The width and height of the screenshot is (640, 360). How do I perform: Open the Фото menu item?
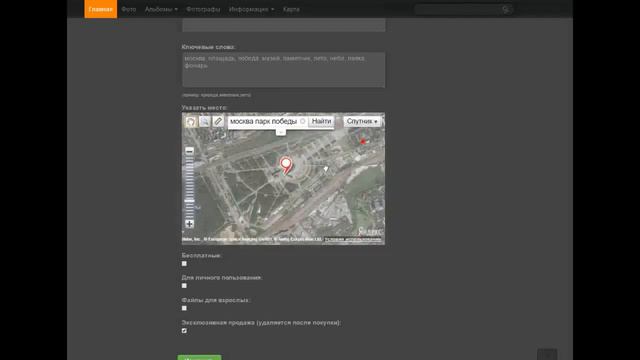(x=129, y=9)
